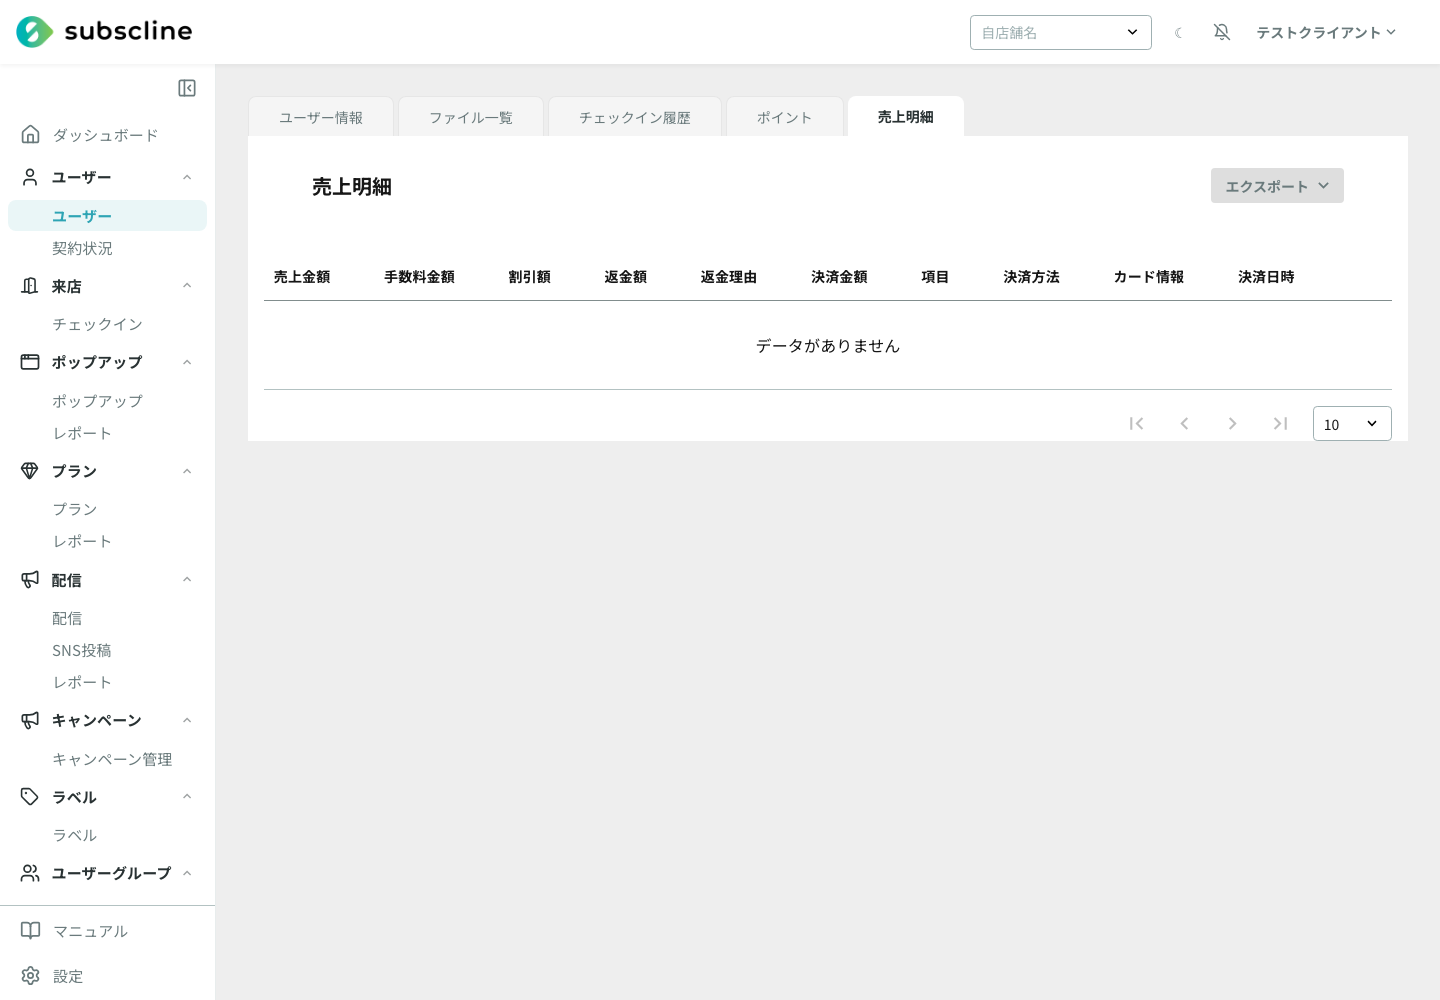Collapse the 配信 sidebar section

pyautogui.click(x=187, y=580)
